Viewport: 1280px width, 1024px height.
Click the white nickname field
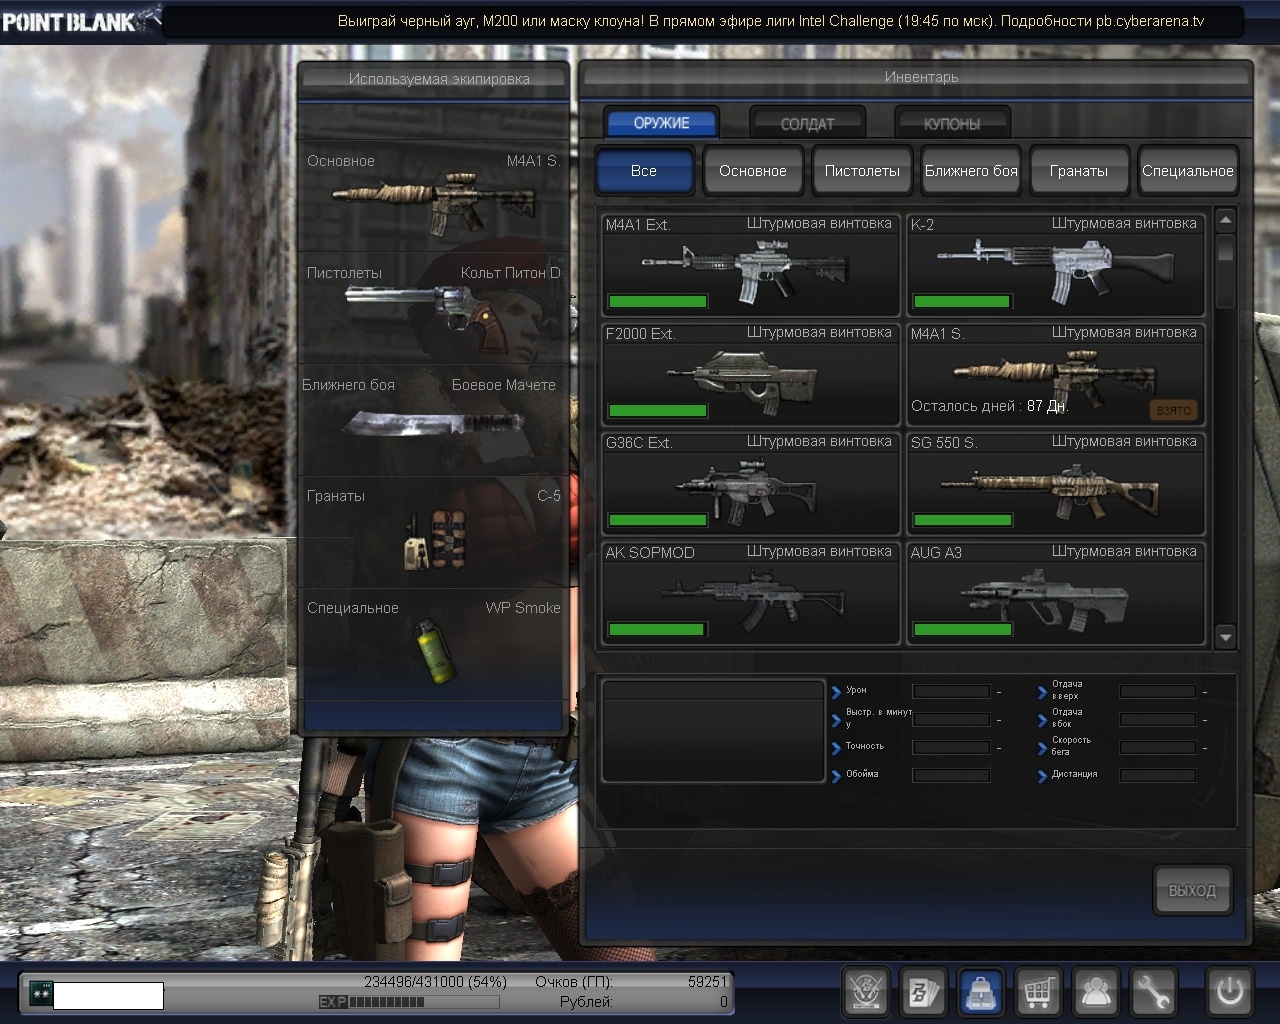point(108,995)
